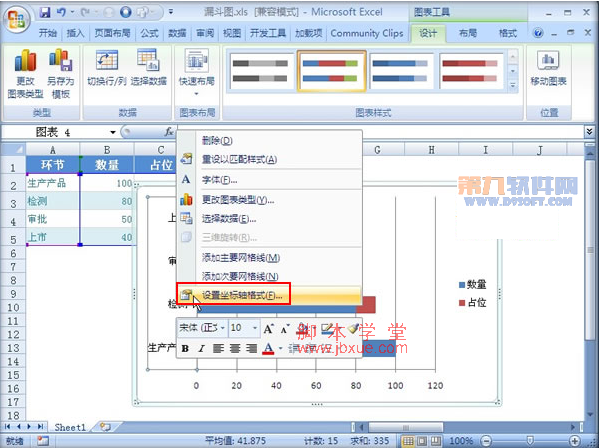Screen dimensions: 599x448
Task: Switch Row/Column of chart data
Action: 107,67
